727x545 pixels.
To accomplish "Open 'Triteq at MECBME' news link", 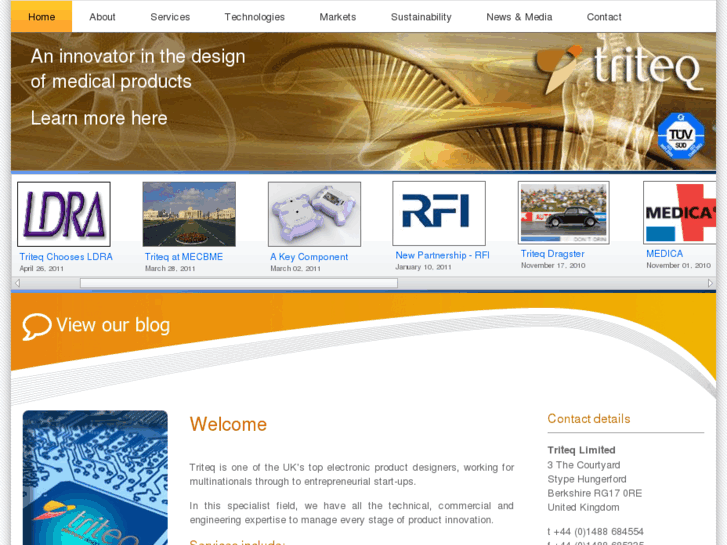I will click(x=184, y=256).
